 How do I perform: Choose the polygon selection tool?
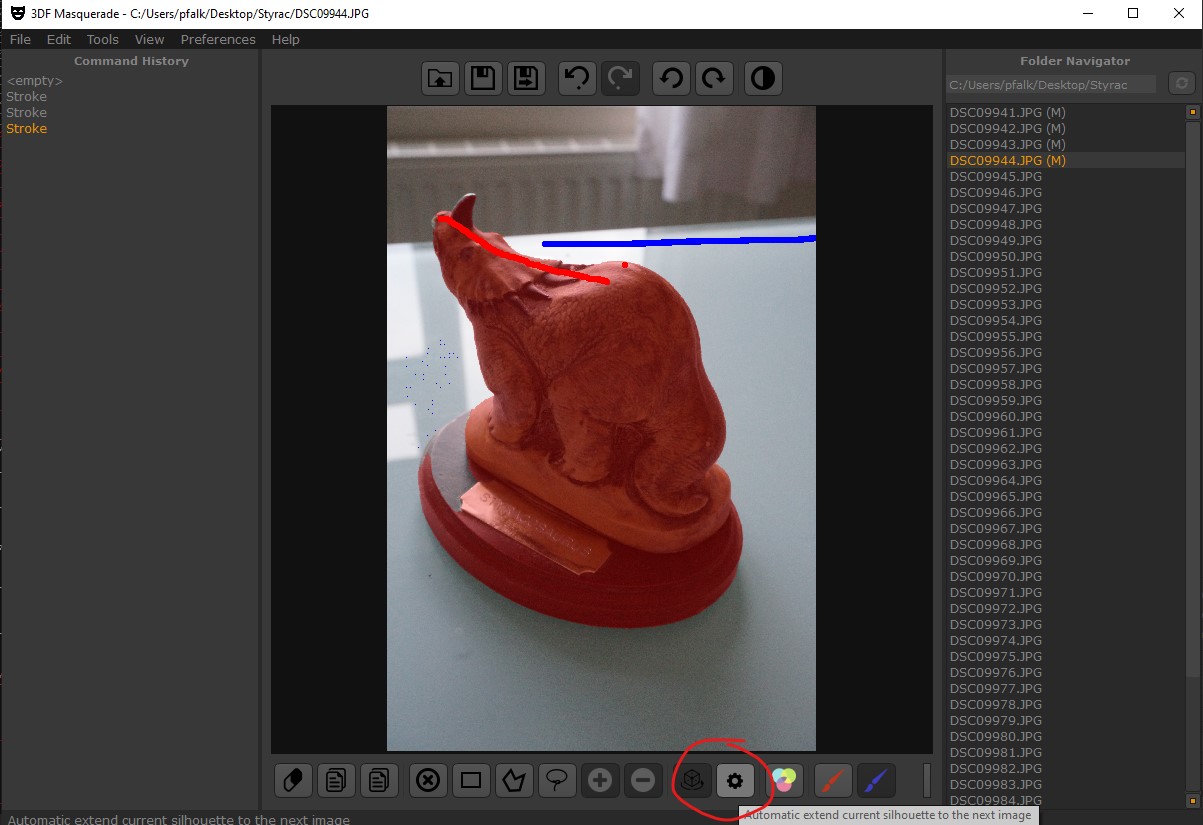(514, 781)
